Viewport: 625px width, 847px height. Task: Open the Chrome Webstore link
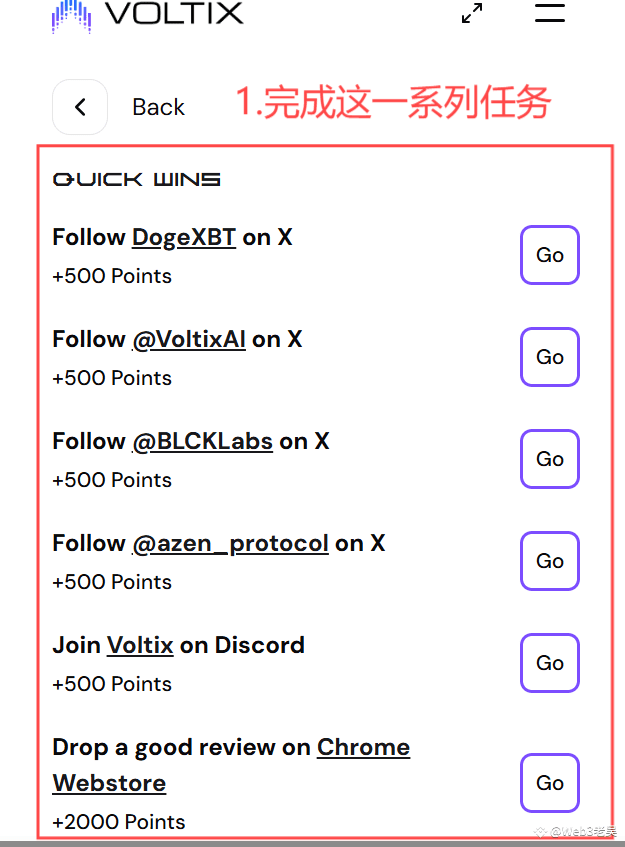(231, 765)
